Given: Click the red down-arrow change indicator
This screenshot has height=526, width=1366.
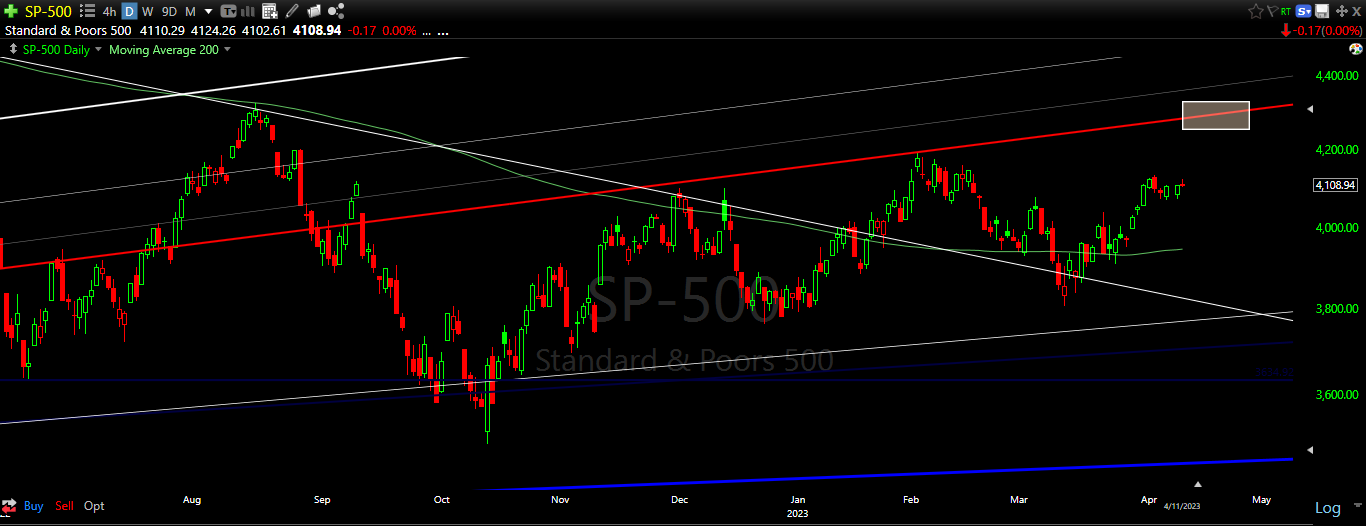Looking at the screenshot, I should tap(1286, 30).
